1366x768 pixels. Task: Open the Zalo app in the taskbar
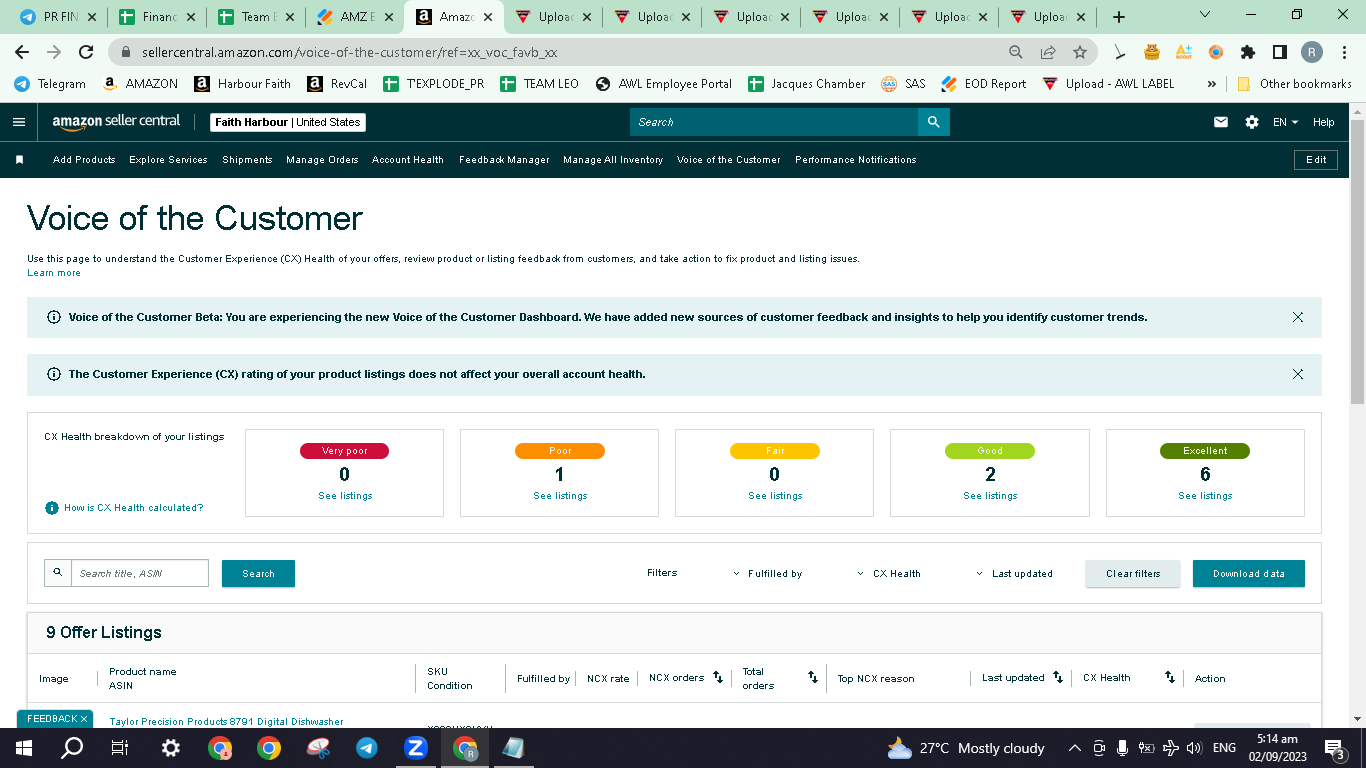coord(416,748)
